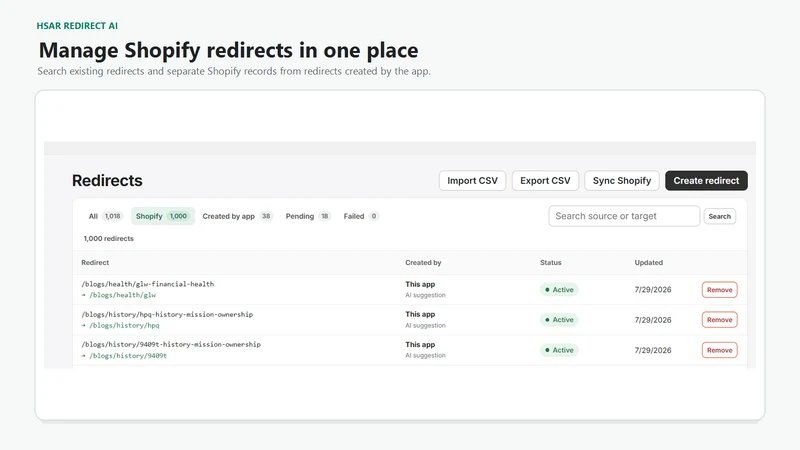Image resolution: width=800 pixels, height=450 pixels.
Task: Click the Export CSV button
Action: [545, 181]
